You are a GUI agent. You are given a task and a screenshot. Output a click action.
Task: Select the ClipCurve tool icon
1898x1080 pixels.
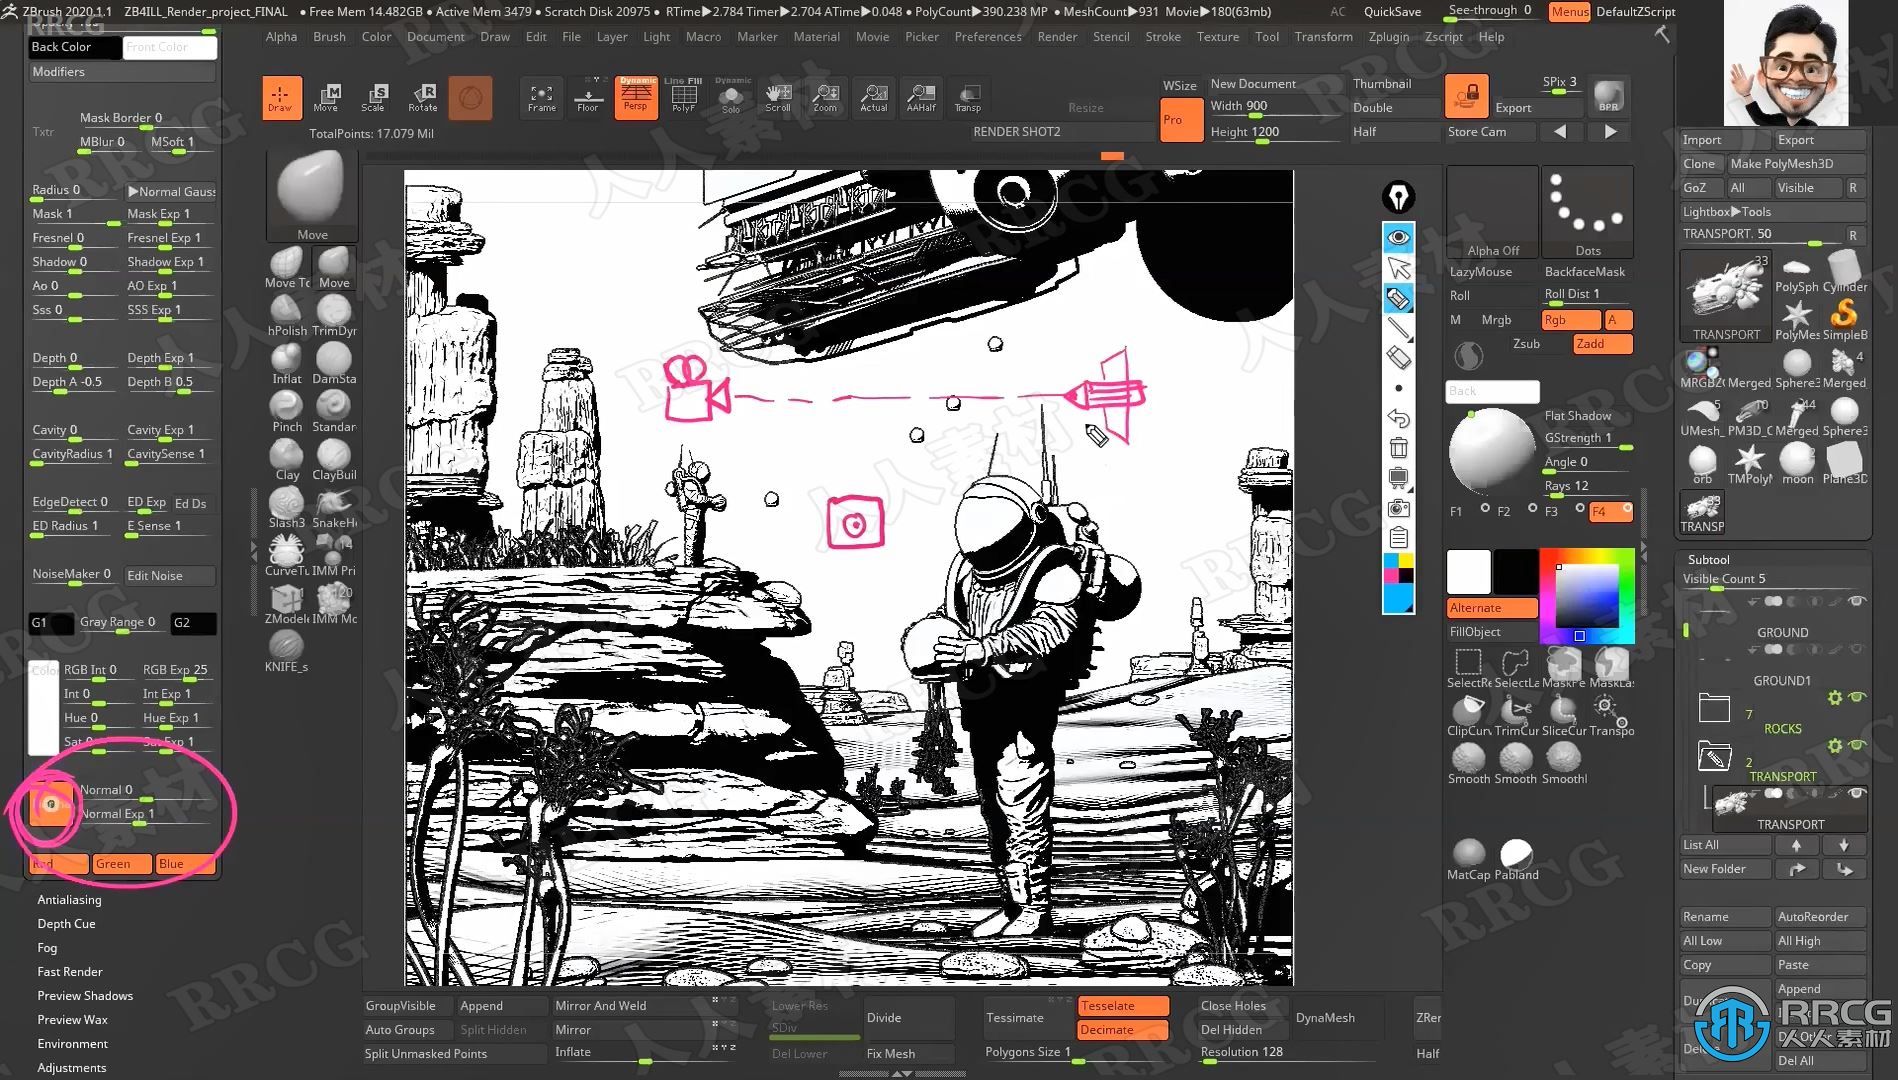tap(1468, 715)
